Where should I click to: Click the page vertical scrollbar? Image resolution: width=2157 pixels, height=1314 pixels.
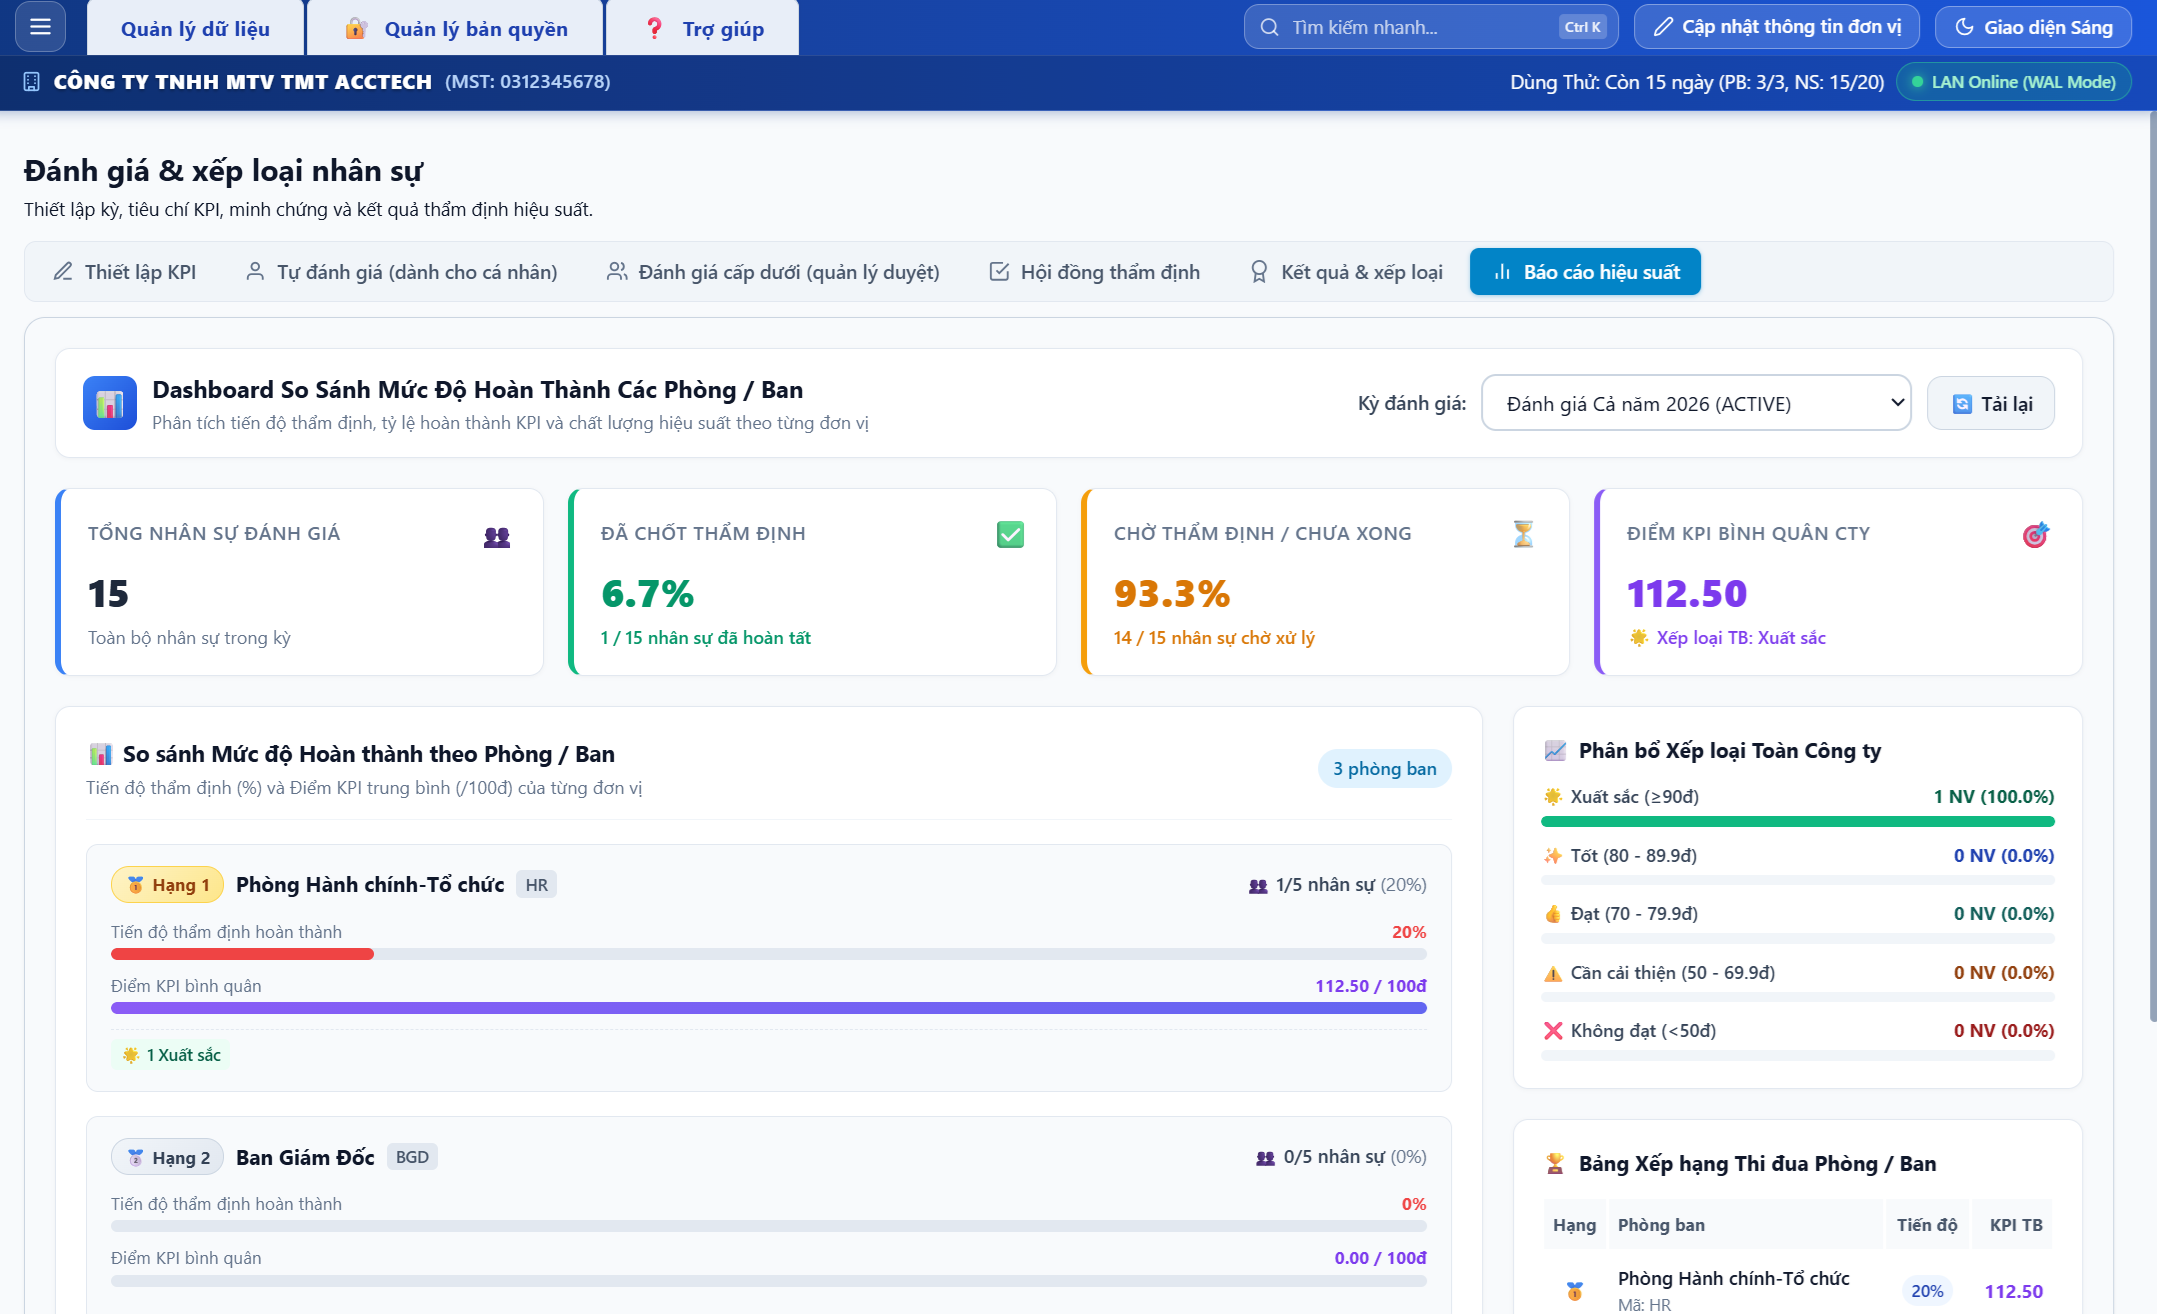2152,565
